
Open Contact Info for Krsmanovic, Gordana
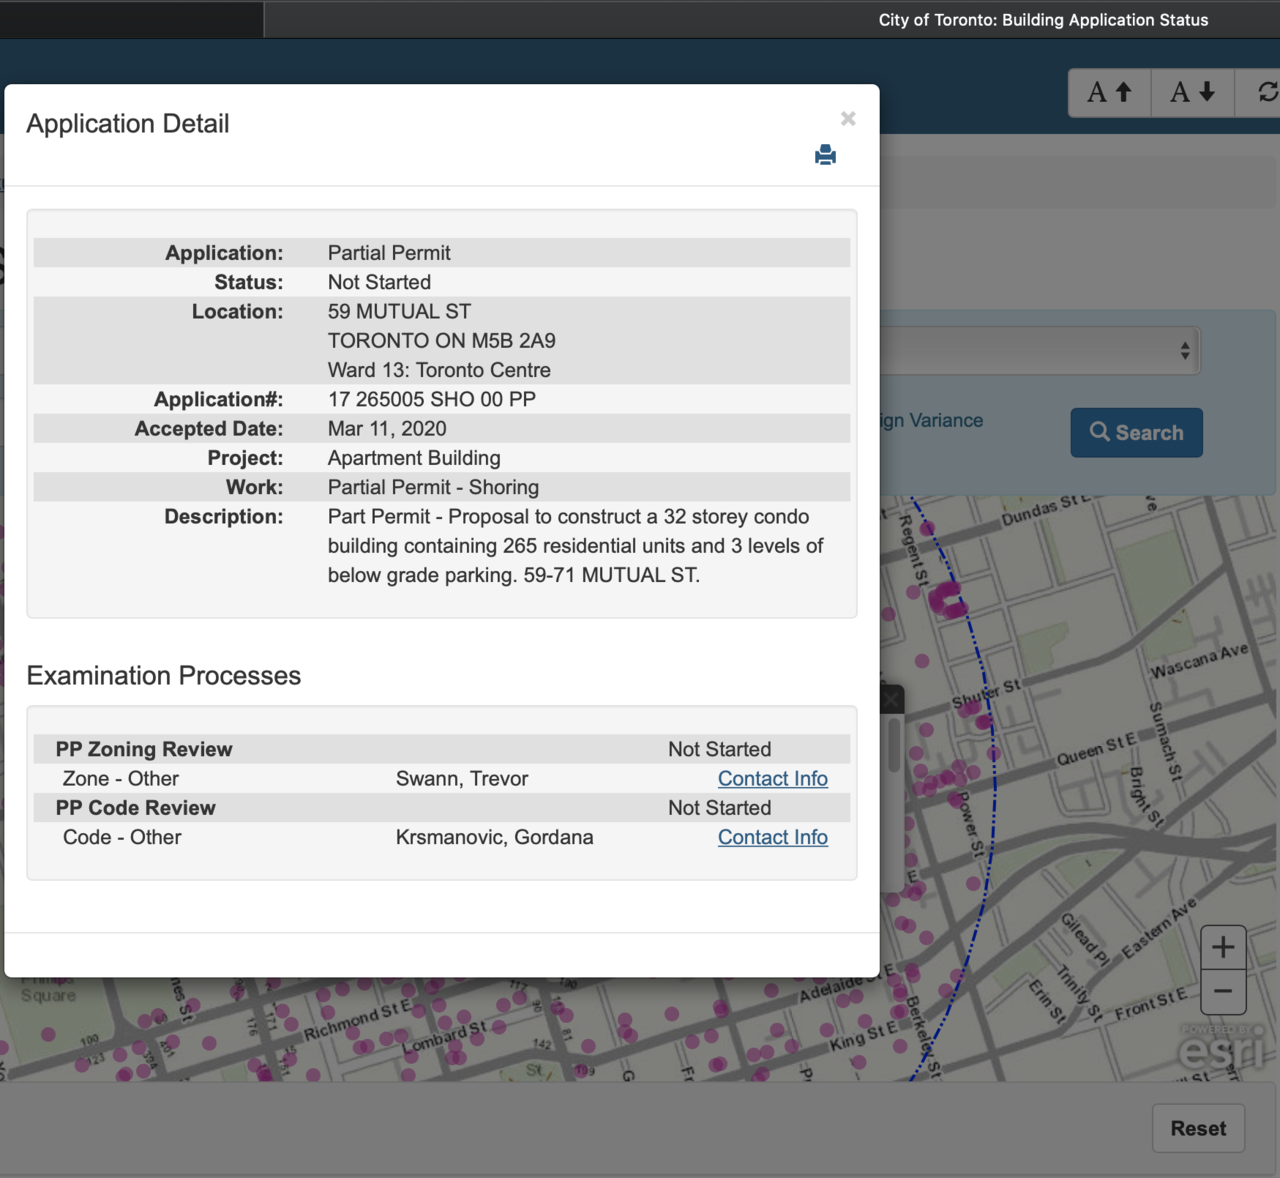coord(772,837)
